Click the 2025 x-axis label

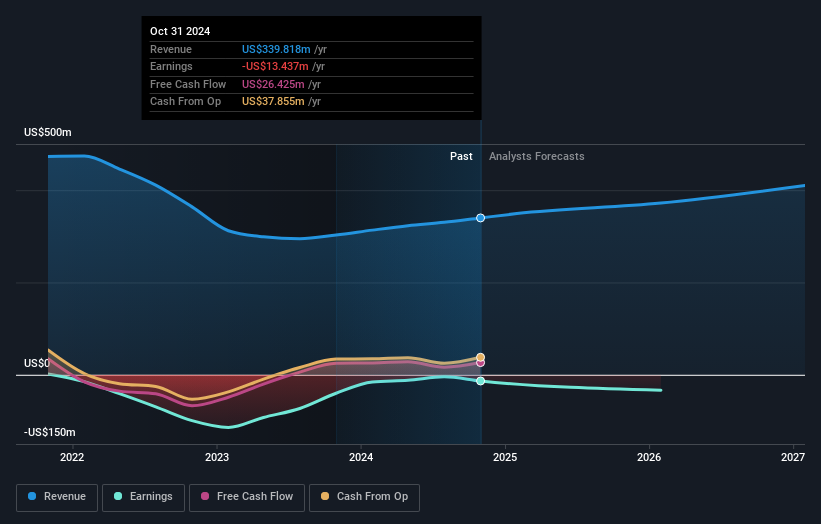tap(505, 457)
